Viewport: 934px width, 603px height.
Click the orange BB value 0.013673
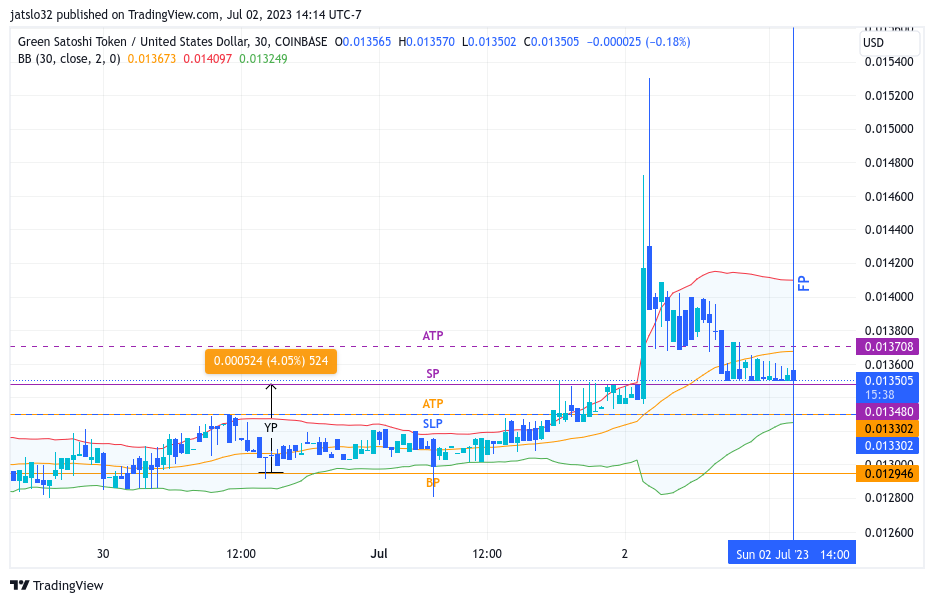(x=152, y=58)
